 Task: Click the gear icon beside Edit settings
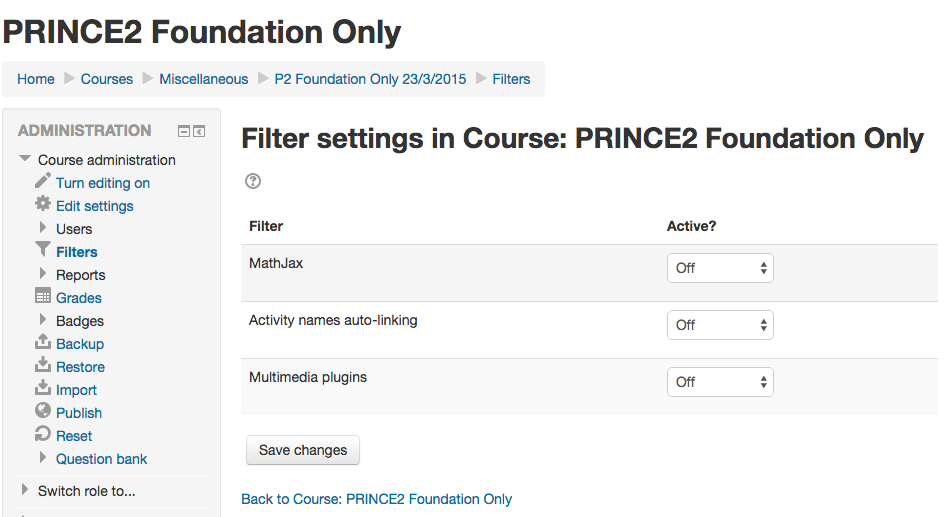coord(42,204)
